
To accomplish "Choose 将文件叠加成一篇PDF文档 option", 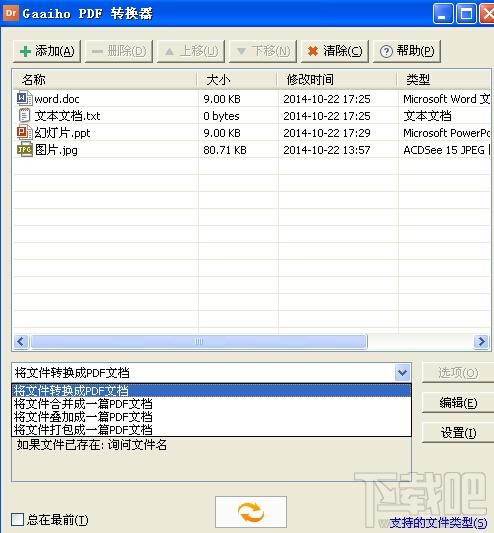I will (x=211, y=417).
